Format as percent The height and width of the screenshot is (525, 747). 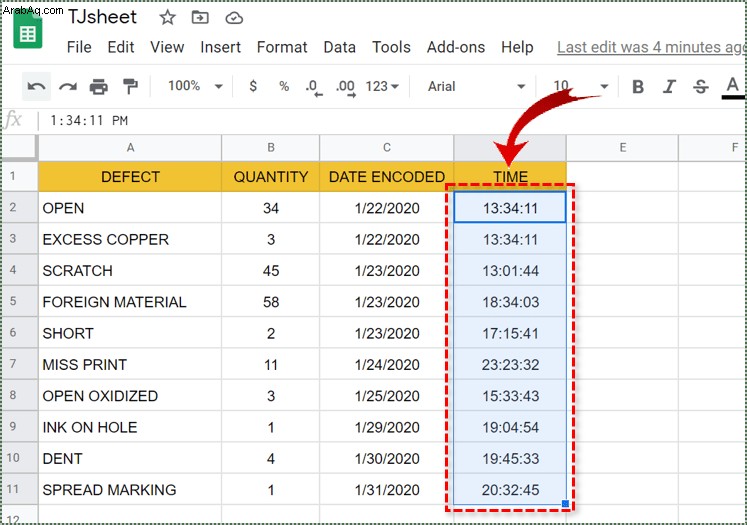point(284,86)
